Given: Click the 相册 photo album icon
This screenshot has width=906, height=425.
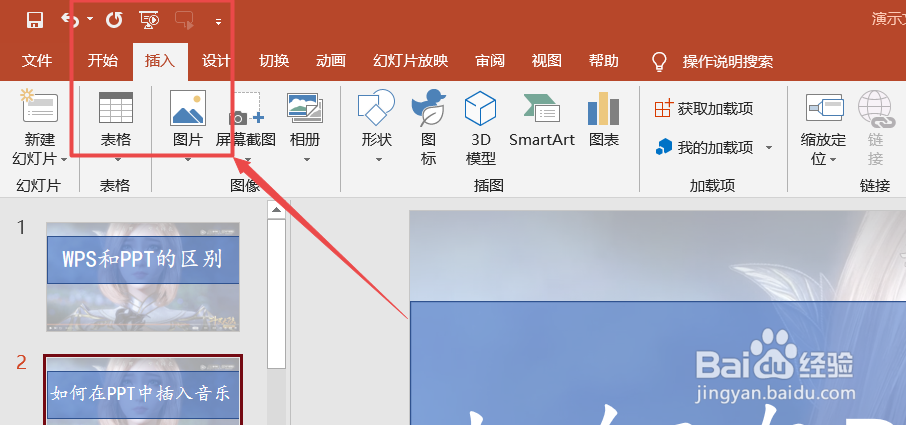Looking at the screenshot, I should (x=305, y=108).
